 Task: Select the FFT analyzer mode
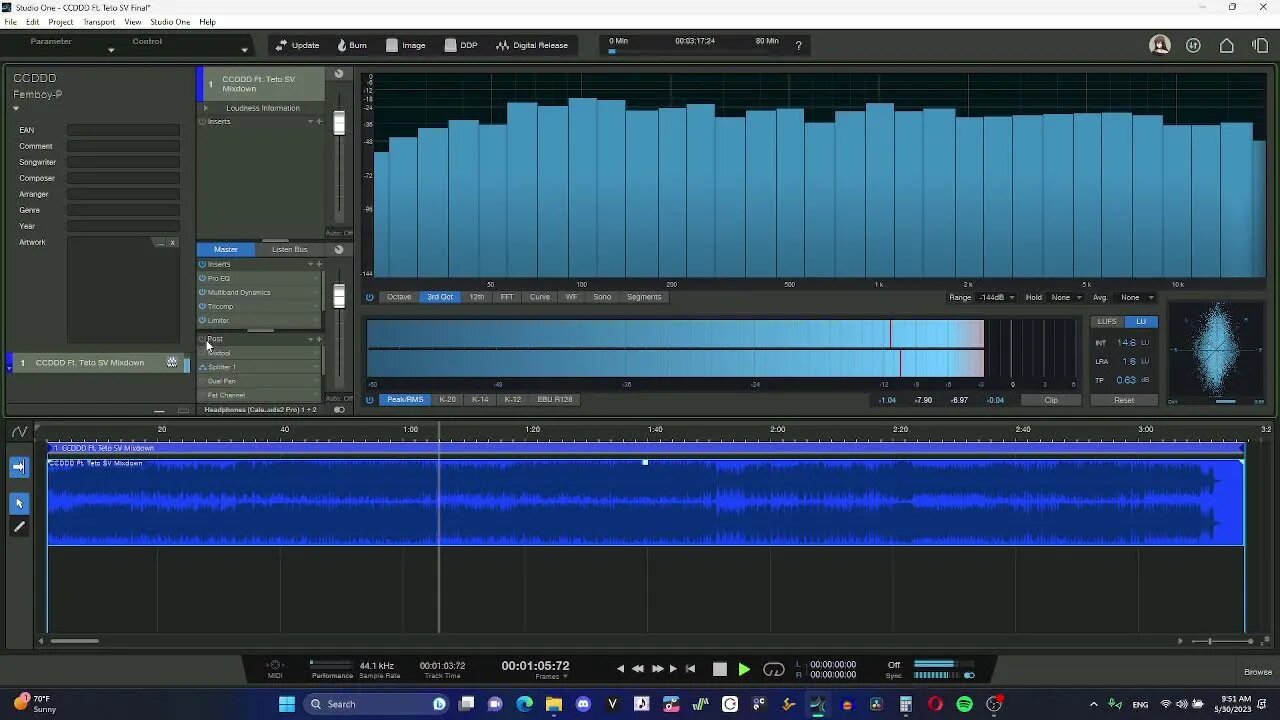(x=507, y=297)
